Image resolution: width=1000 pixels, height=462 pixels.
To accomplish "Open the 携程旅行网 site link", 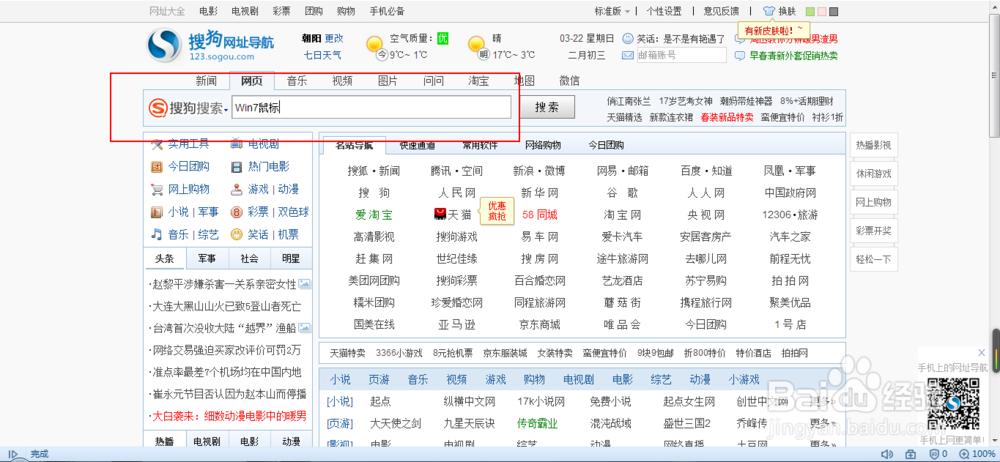I will point(706,302).
